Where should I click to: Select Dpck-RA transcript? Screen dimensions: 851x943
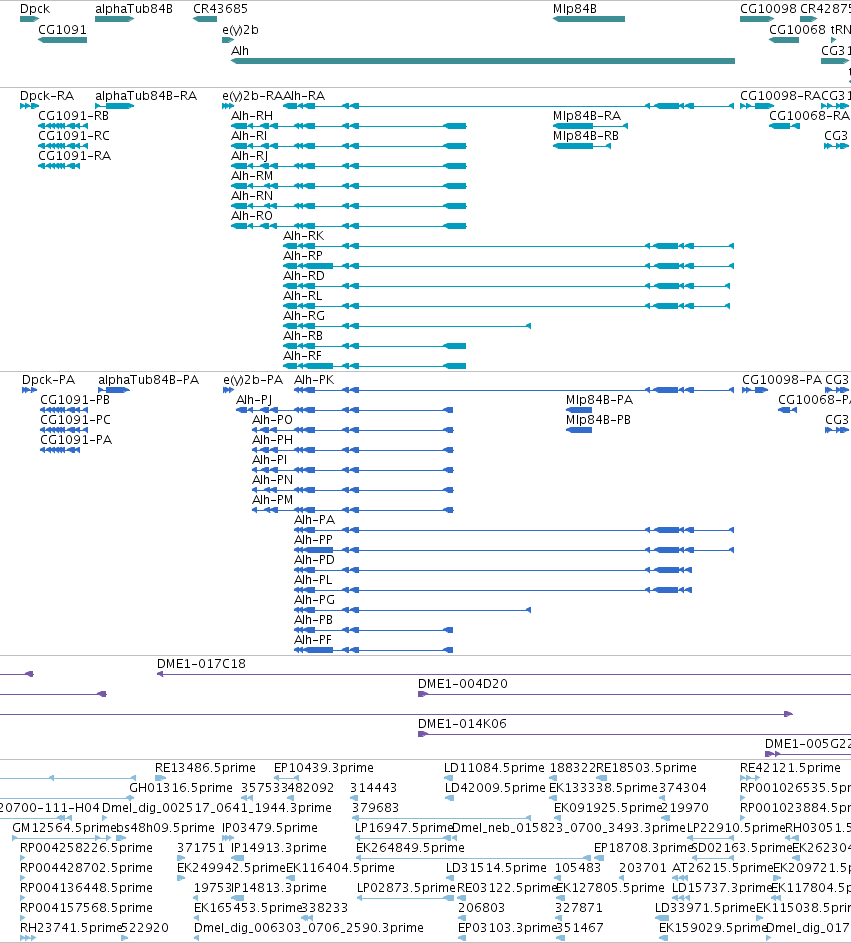coord(29,106)
